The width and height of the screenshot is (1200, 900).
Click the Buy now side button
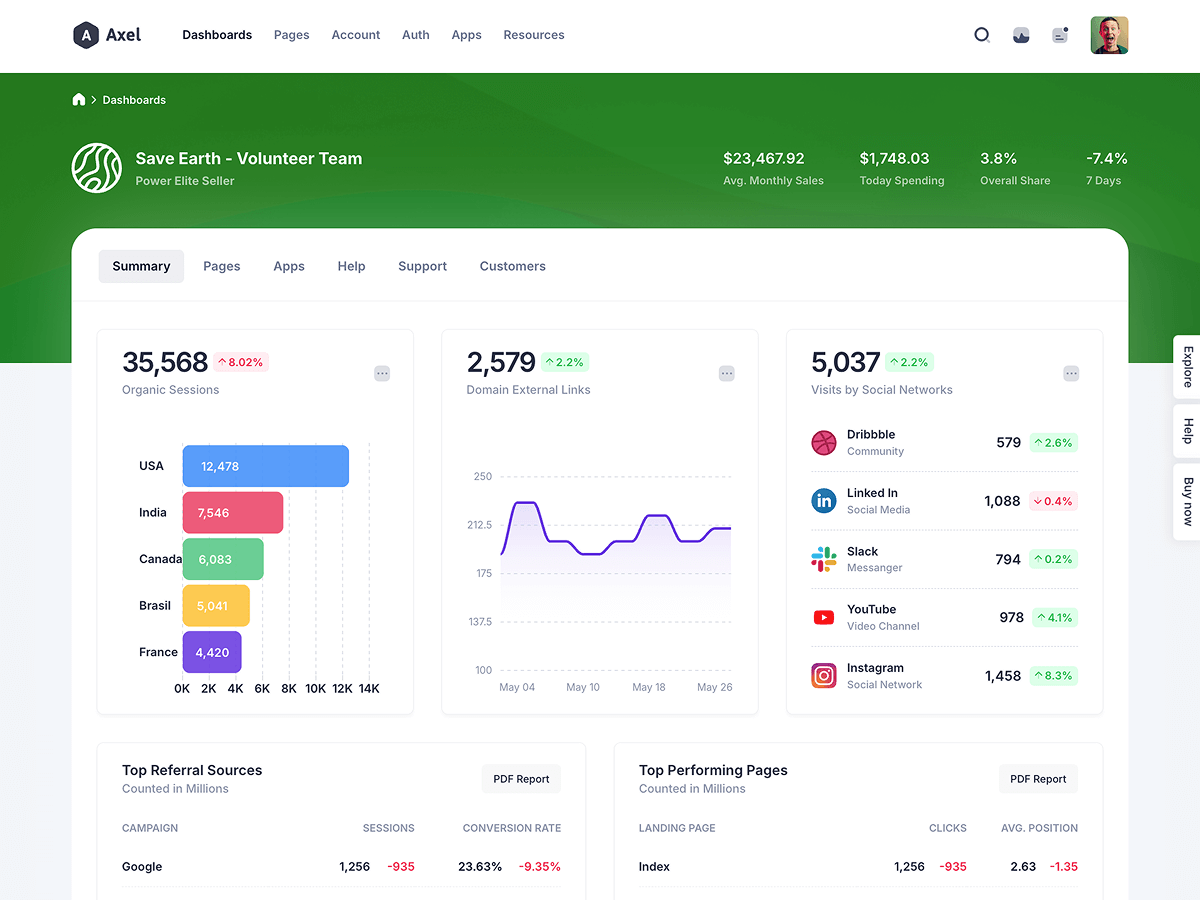pyautogui.click(x=1187, y=502)
